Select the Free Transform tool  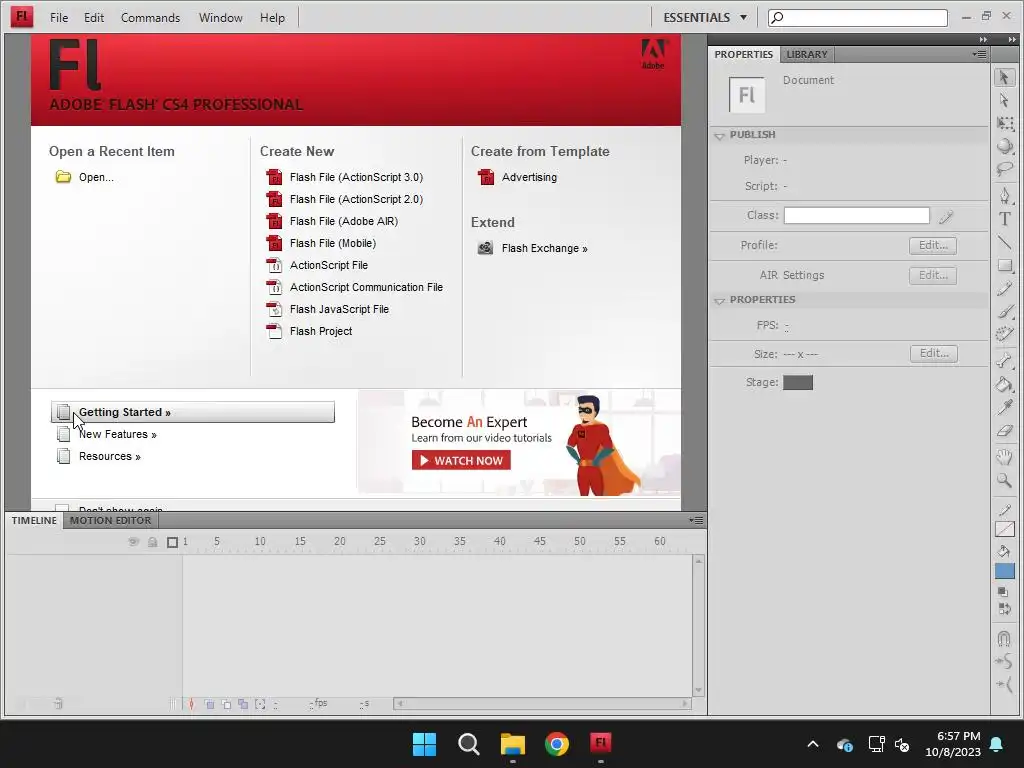coord(1004,123)
